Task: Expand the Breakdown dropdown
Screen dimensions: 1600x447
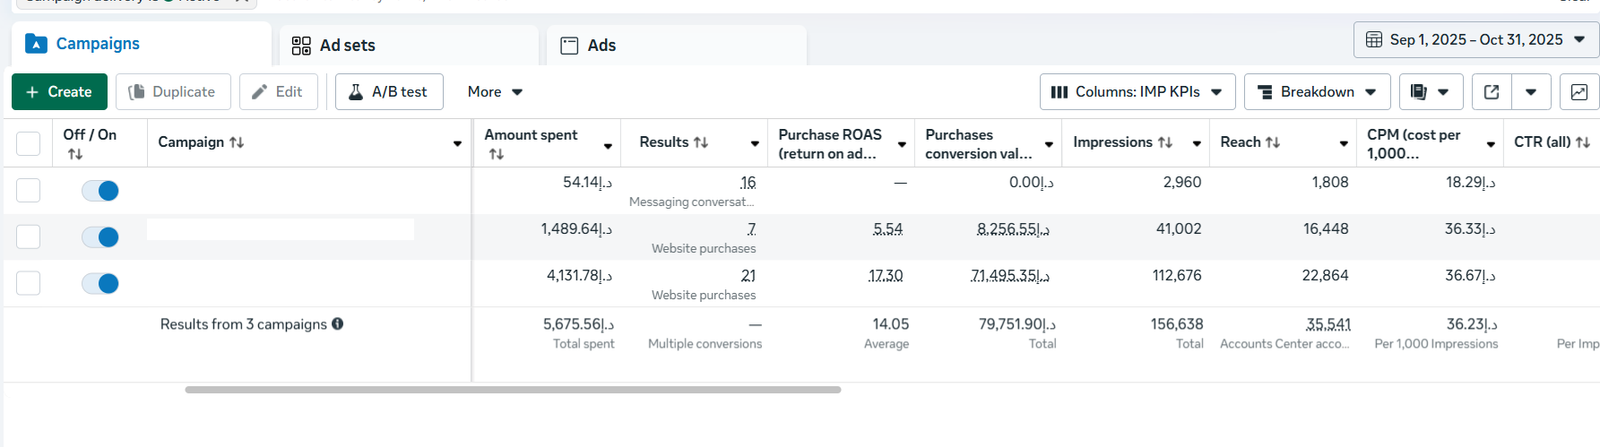Action: 1316,92
